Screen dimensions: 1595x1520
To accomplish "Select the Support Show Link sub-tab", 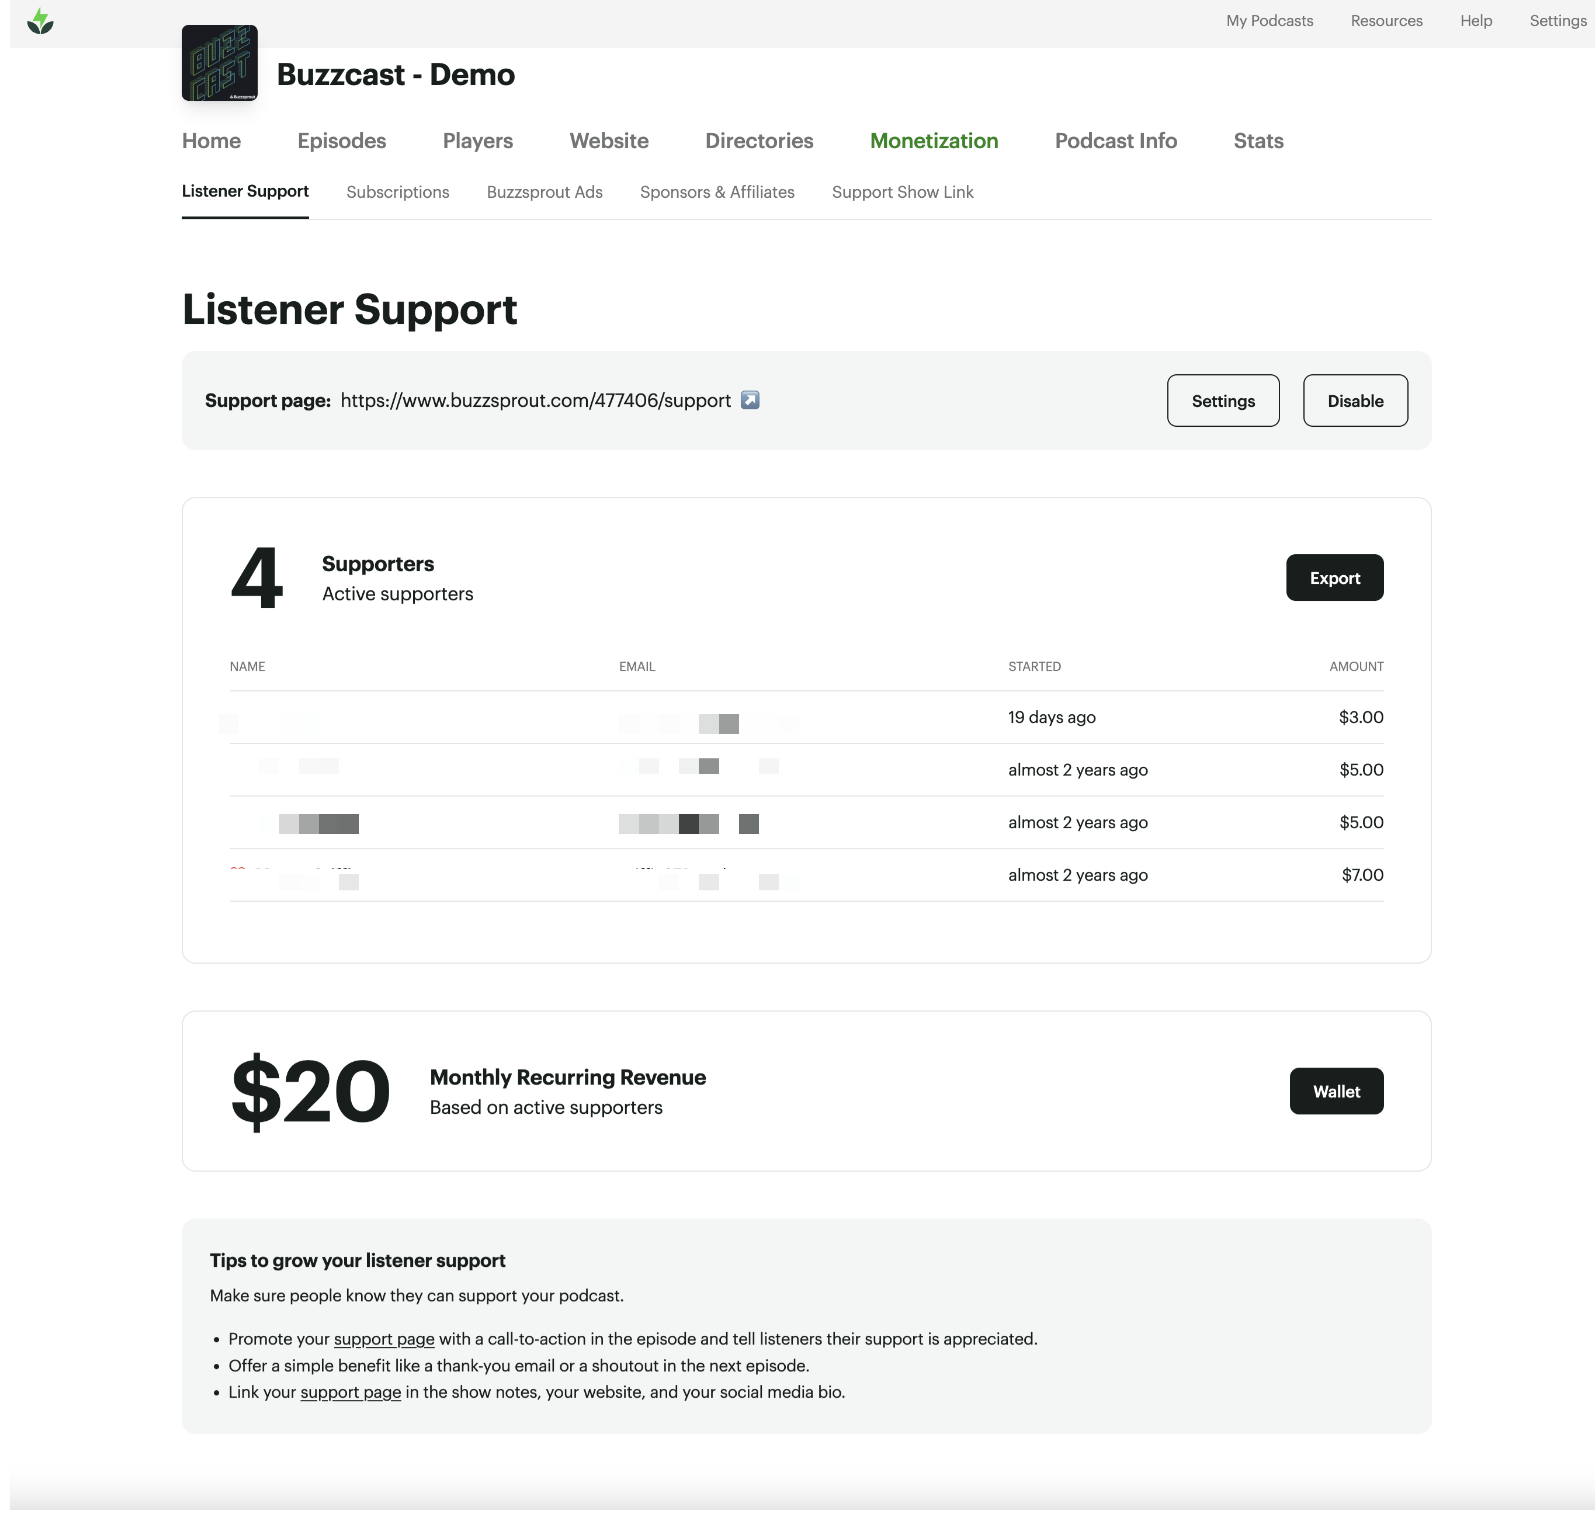I will pyautogui.click(x=902, y=192).
